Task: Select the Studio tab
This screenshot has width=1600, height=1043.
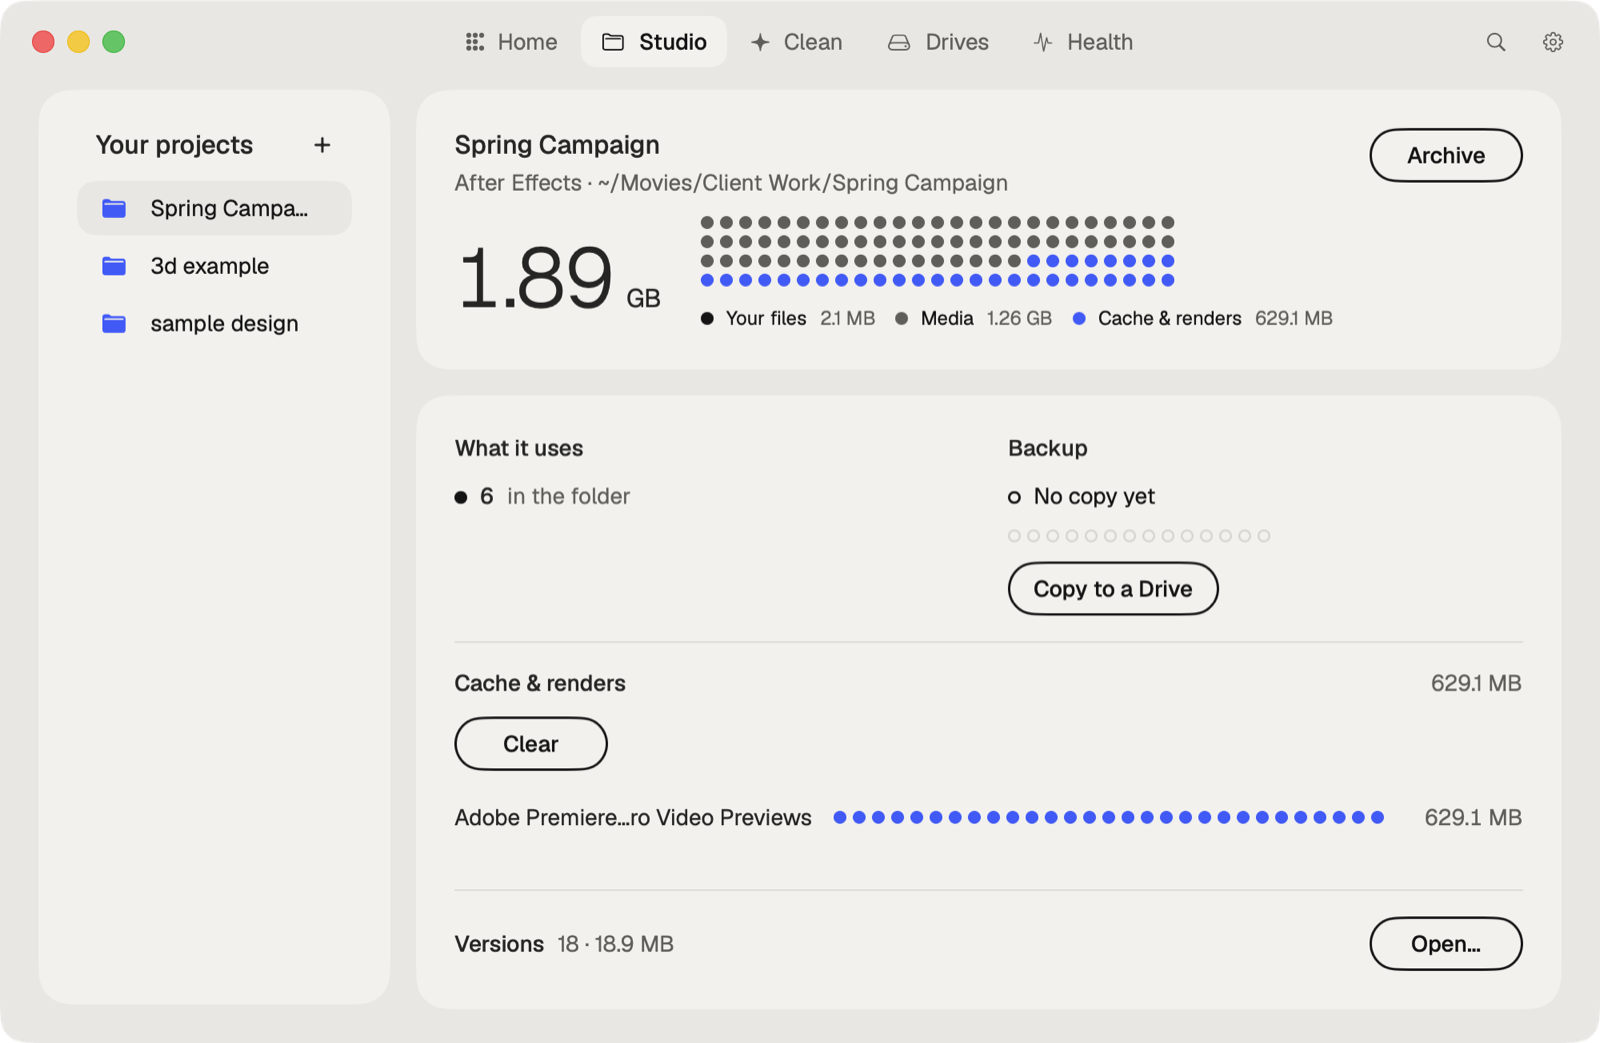Action: (x=654, y=42)
